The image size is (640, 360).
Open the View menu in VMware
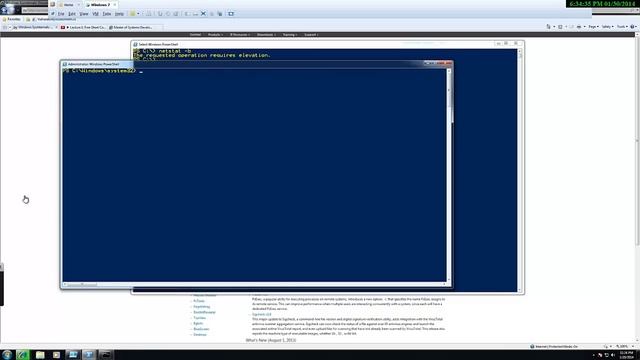coord(84,14)
